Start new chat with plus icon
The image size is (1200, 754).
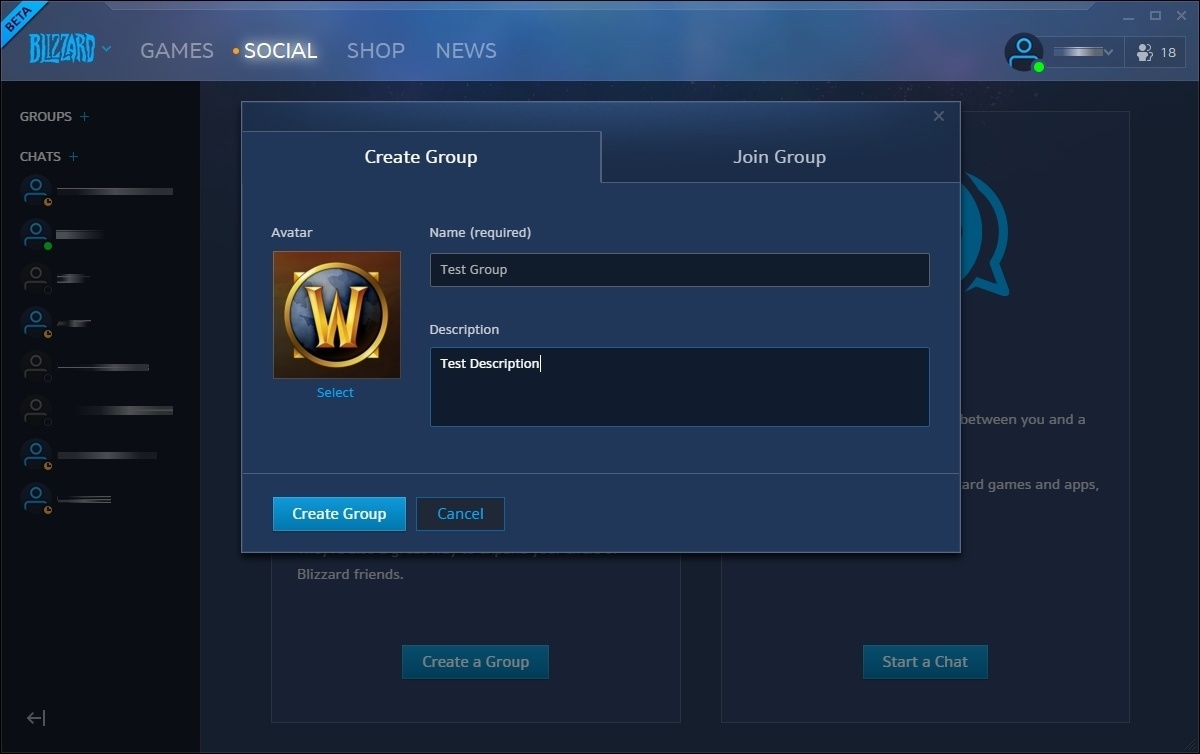tap(73, 157)
